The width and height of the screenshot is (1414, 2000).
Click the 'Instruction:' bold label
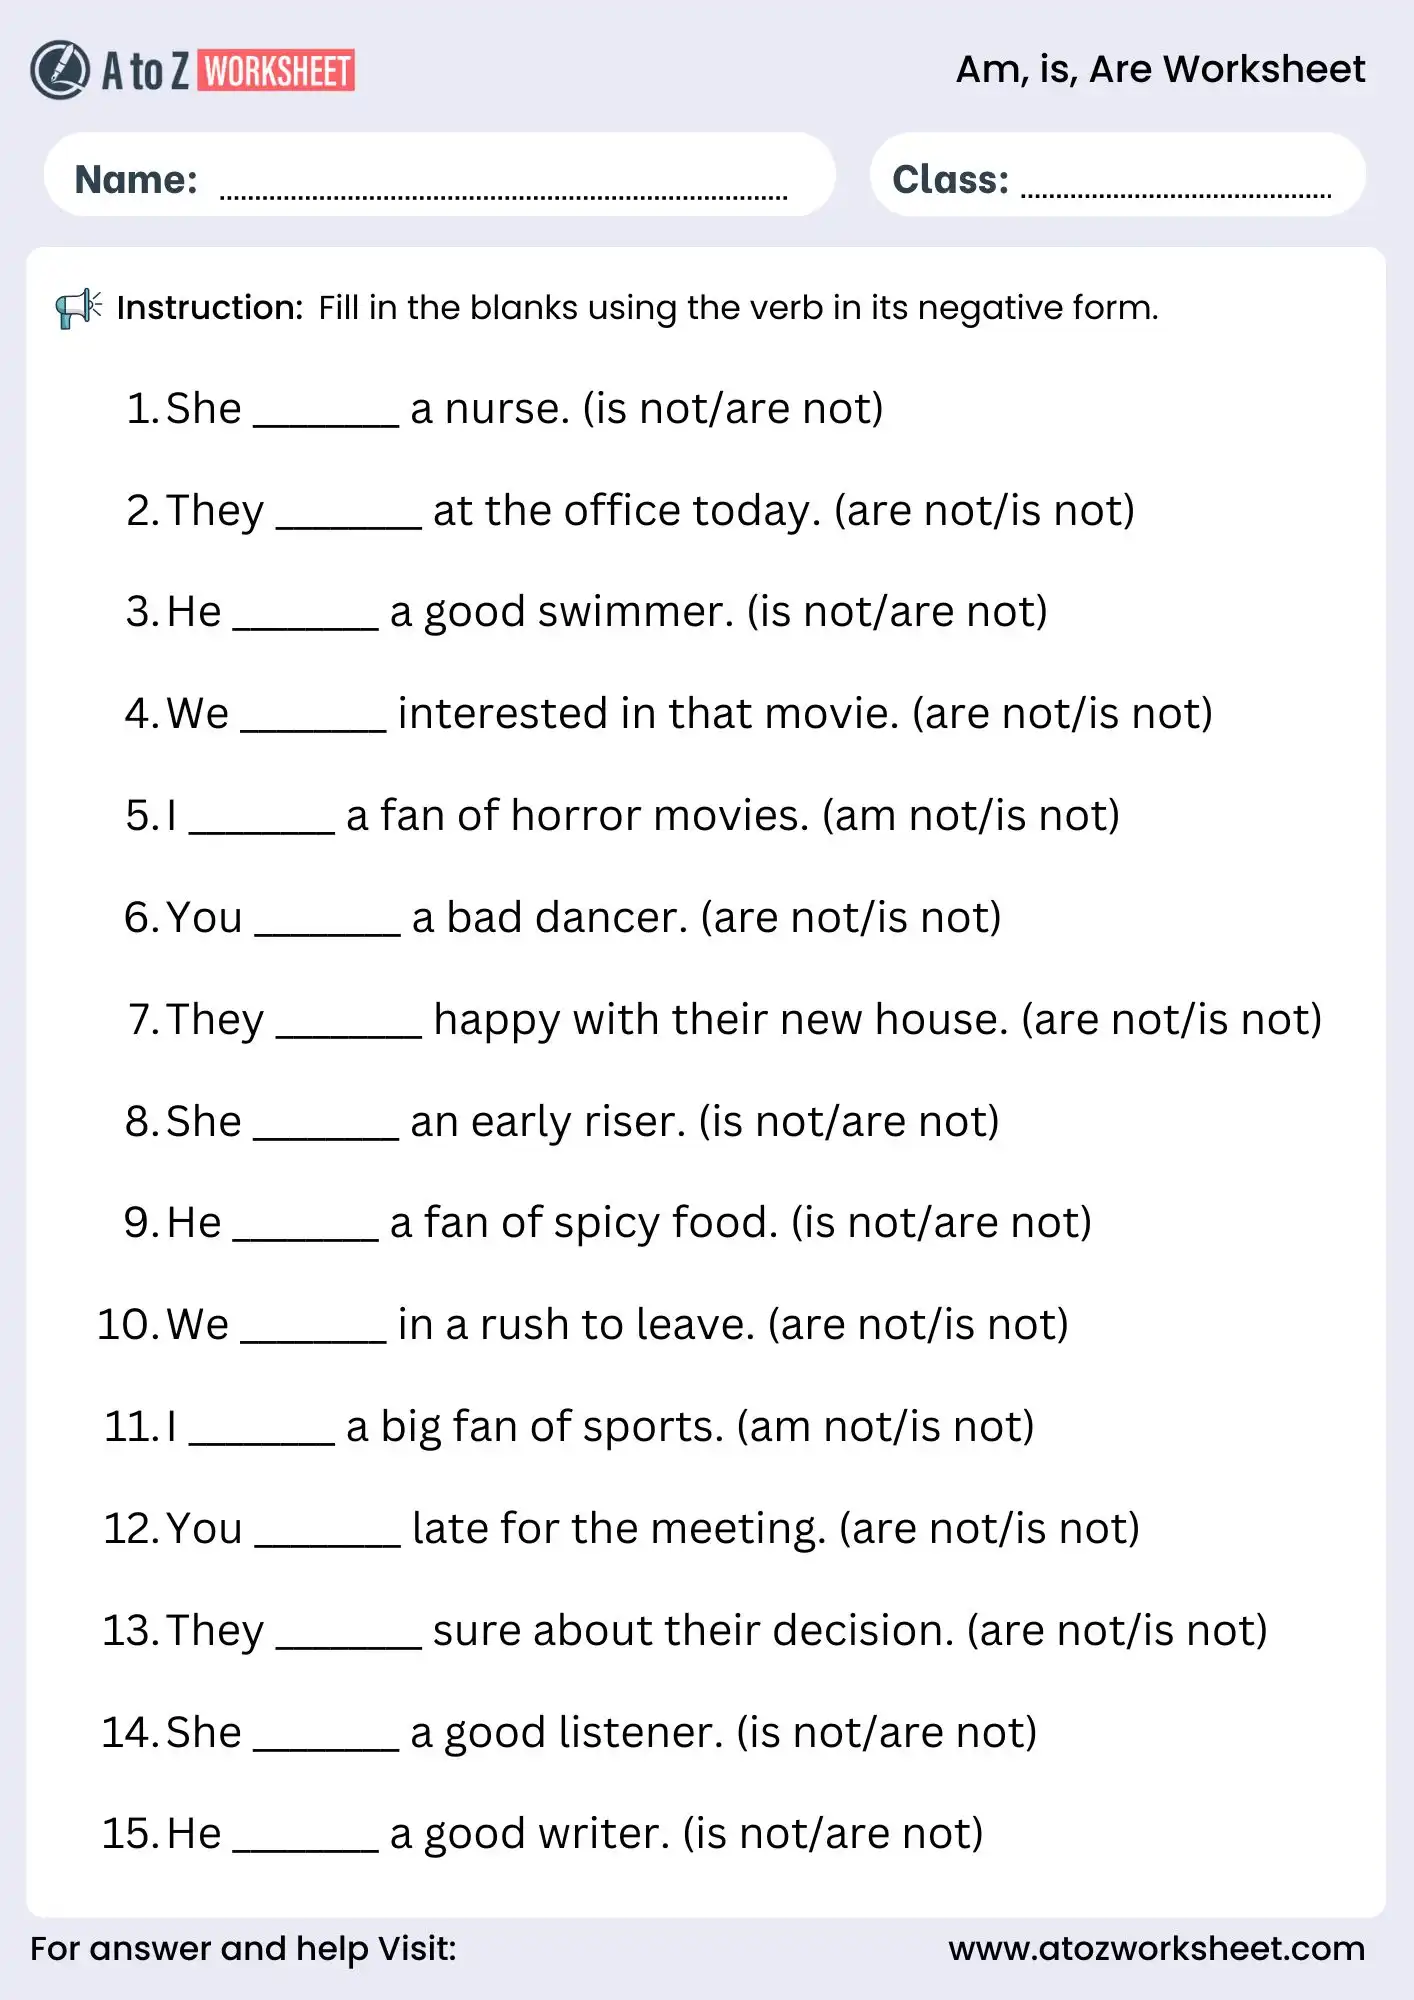click(x=210, y=308)
